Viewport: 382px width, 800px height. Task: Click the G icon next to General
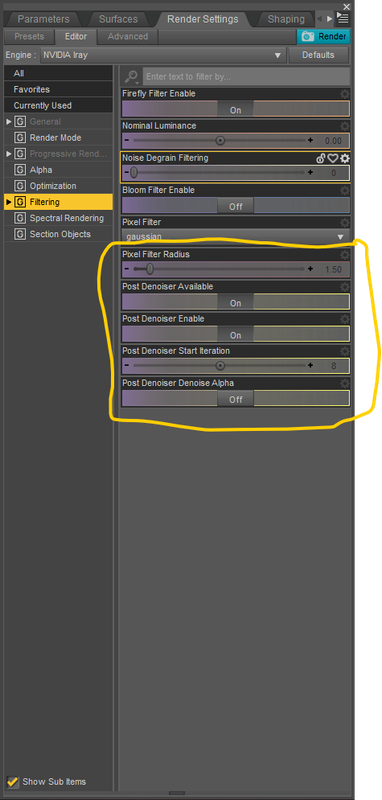click(20, 122)
